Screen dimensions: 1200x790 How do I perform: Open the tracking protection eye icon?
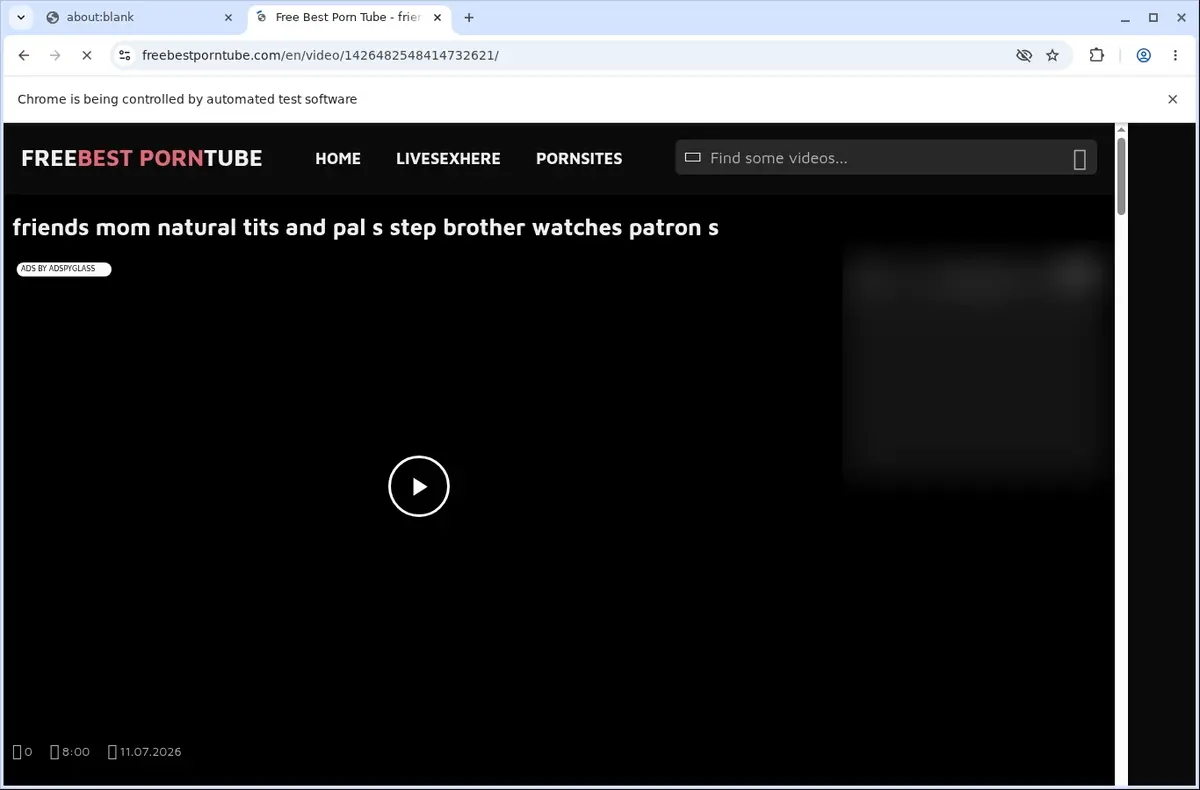click(x=1024, y=56)
